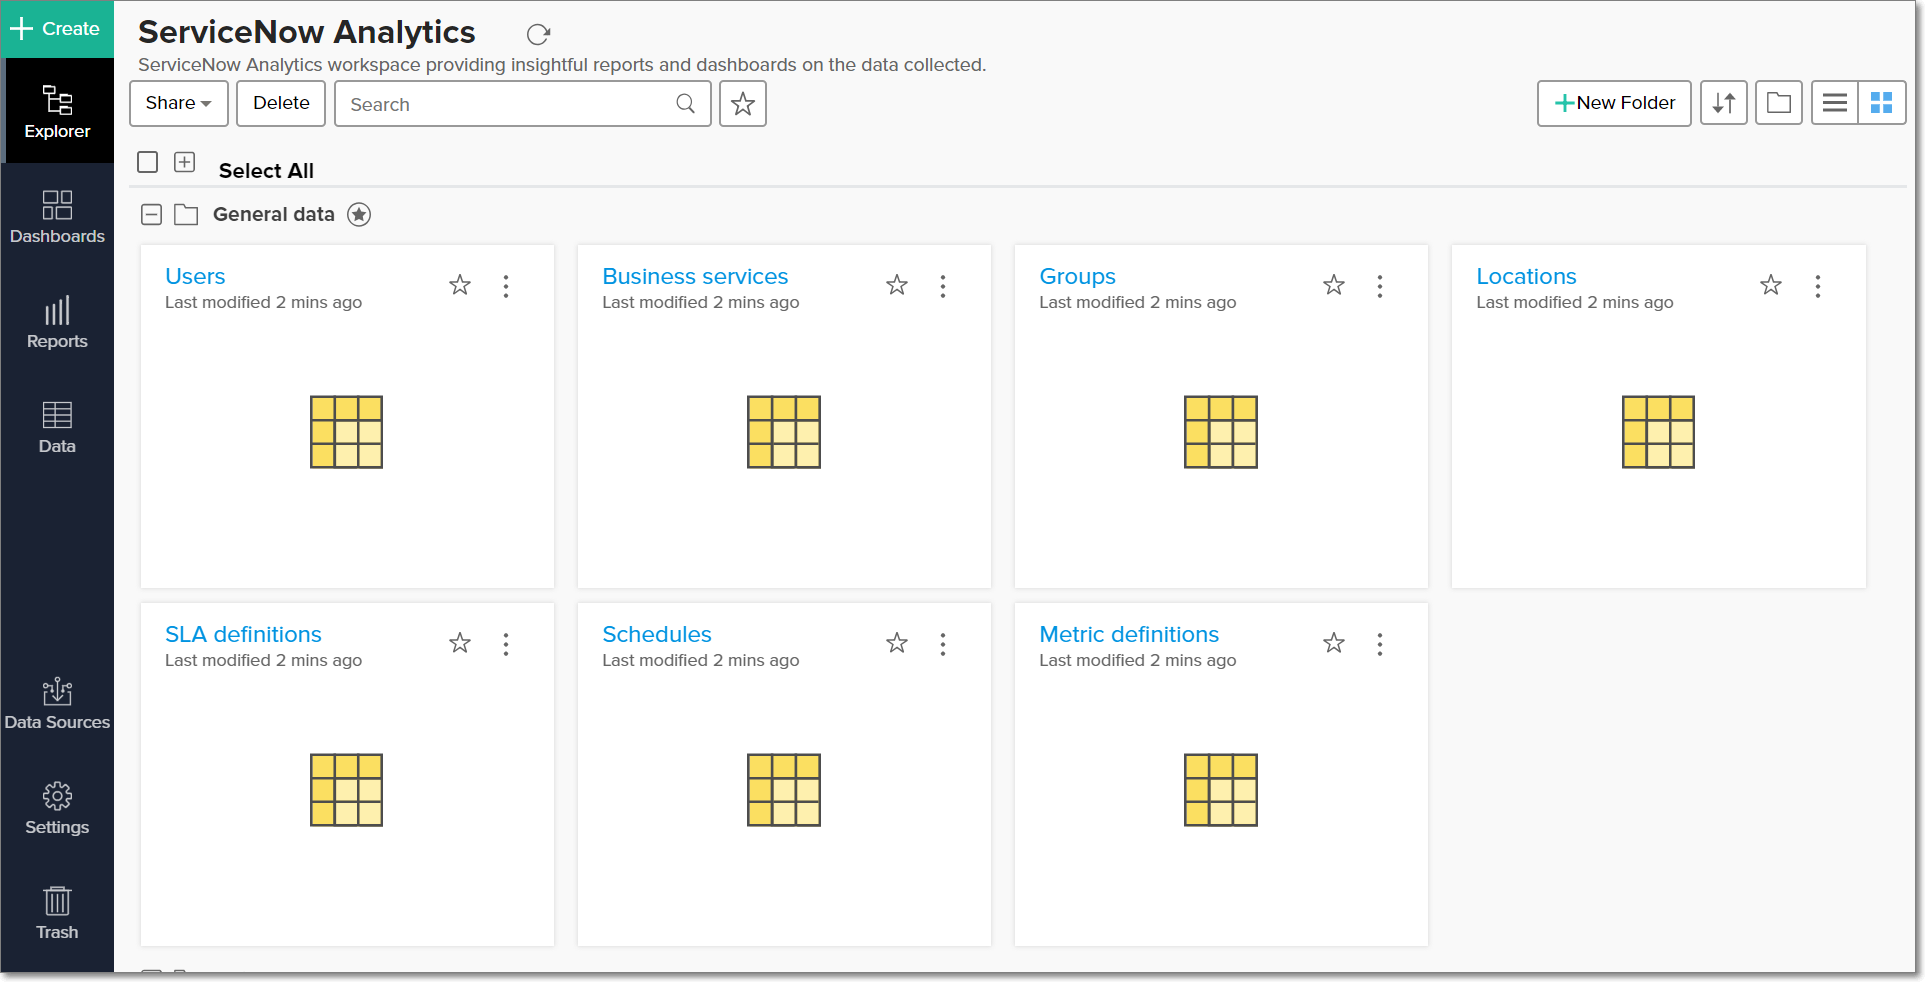Open more options for Groups

pyautogui.click(x=1380, y=286)
